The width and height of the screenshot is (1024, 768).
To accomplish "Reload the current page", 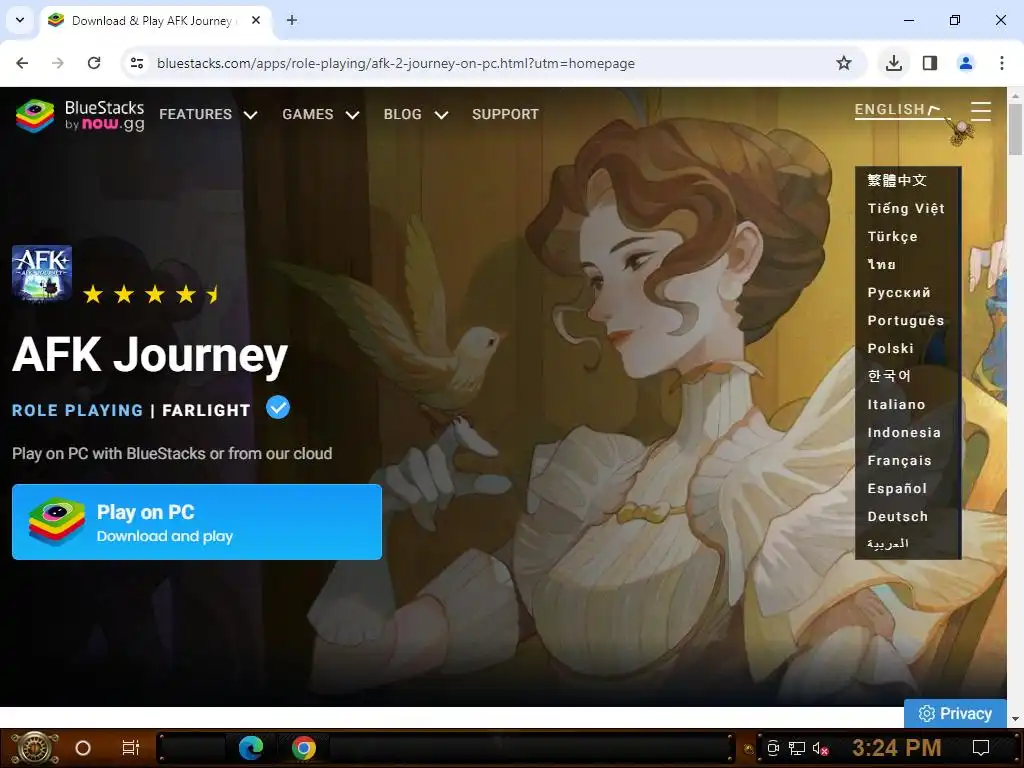I will pyautogui.click(x=94, y=63).
